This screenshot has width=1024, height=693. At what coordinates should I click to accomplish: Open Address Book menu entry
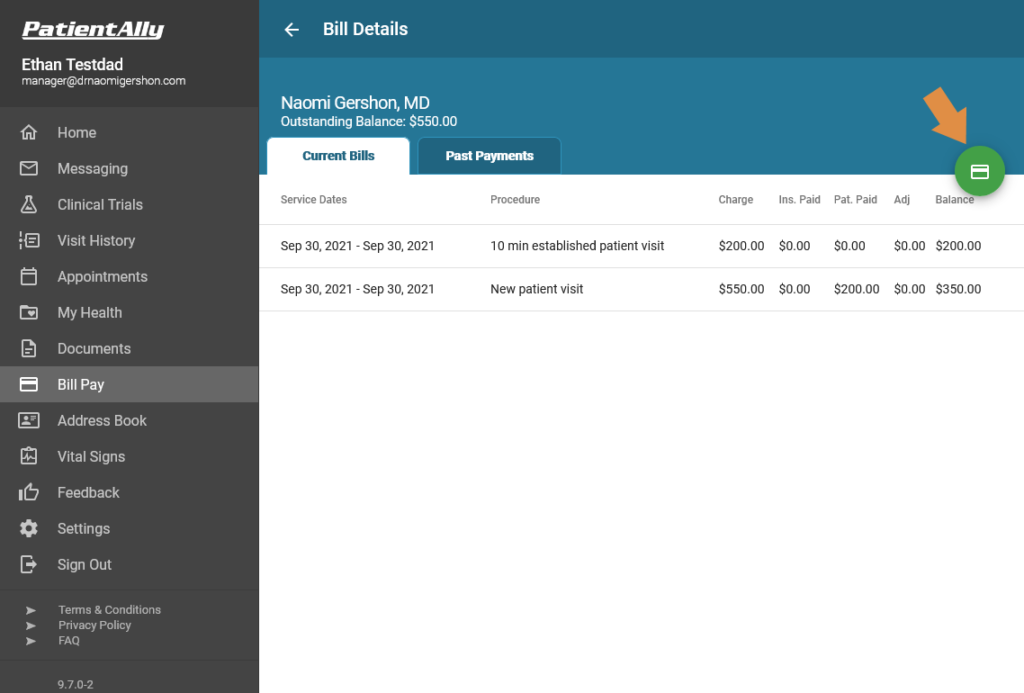[129, 420]
